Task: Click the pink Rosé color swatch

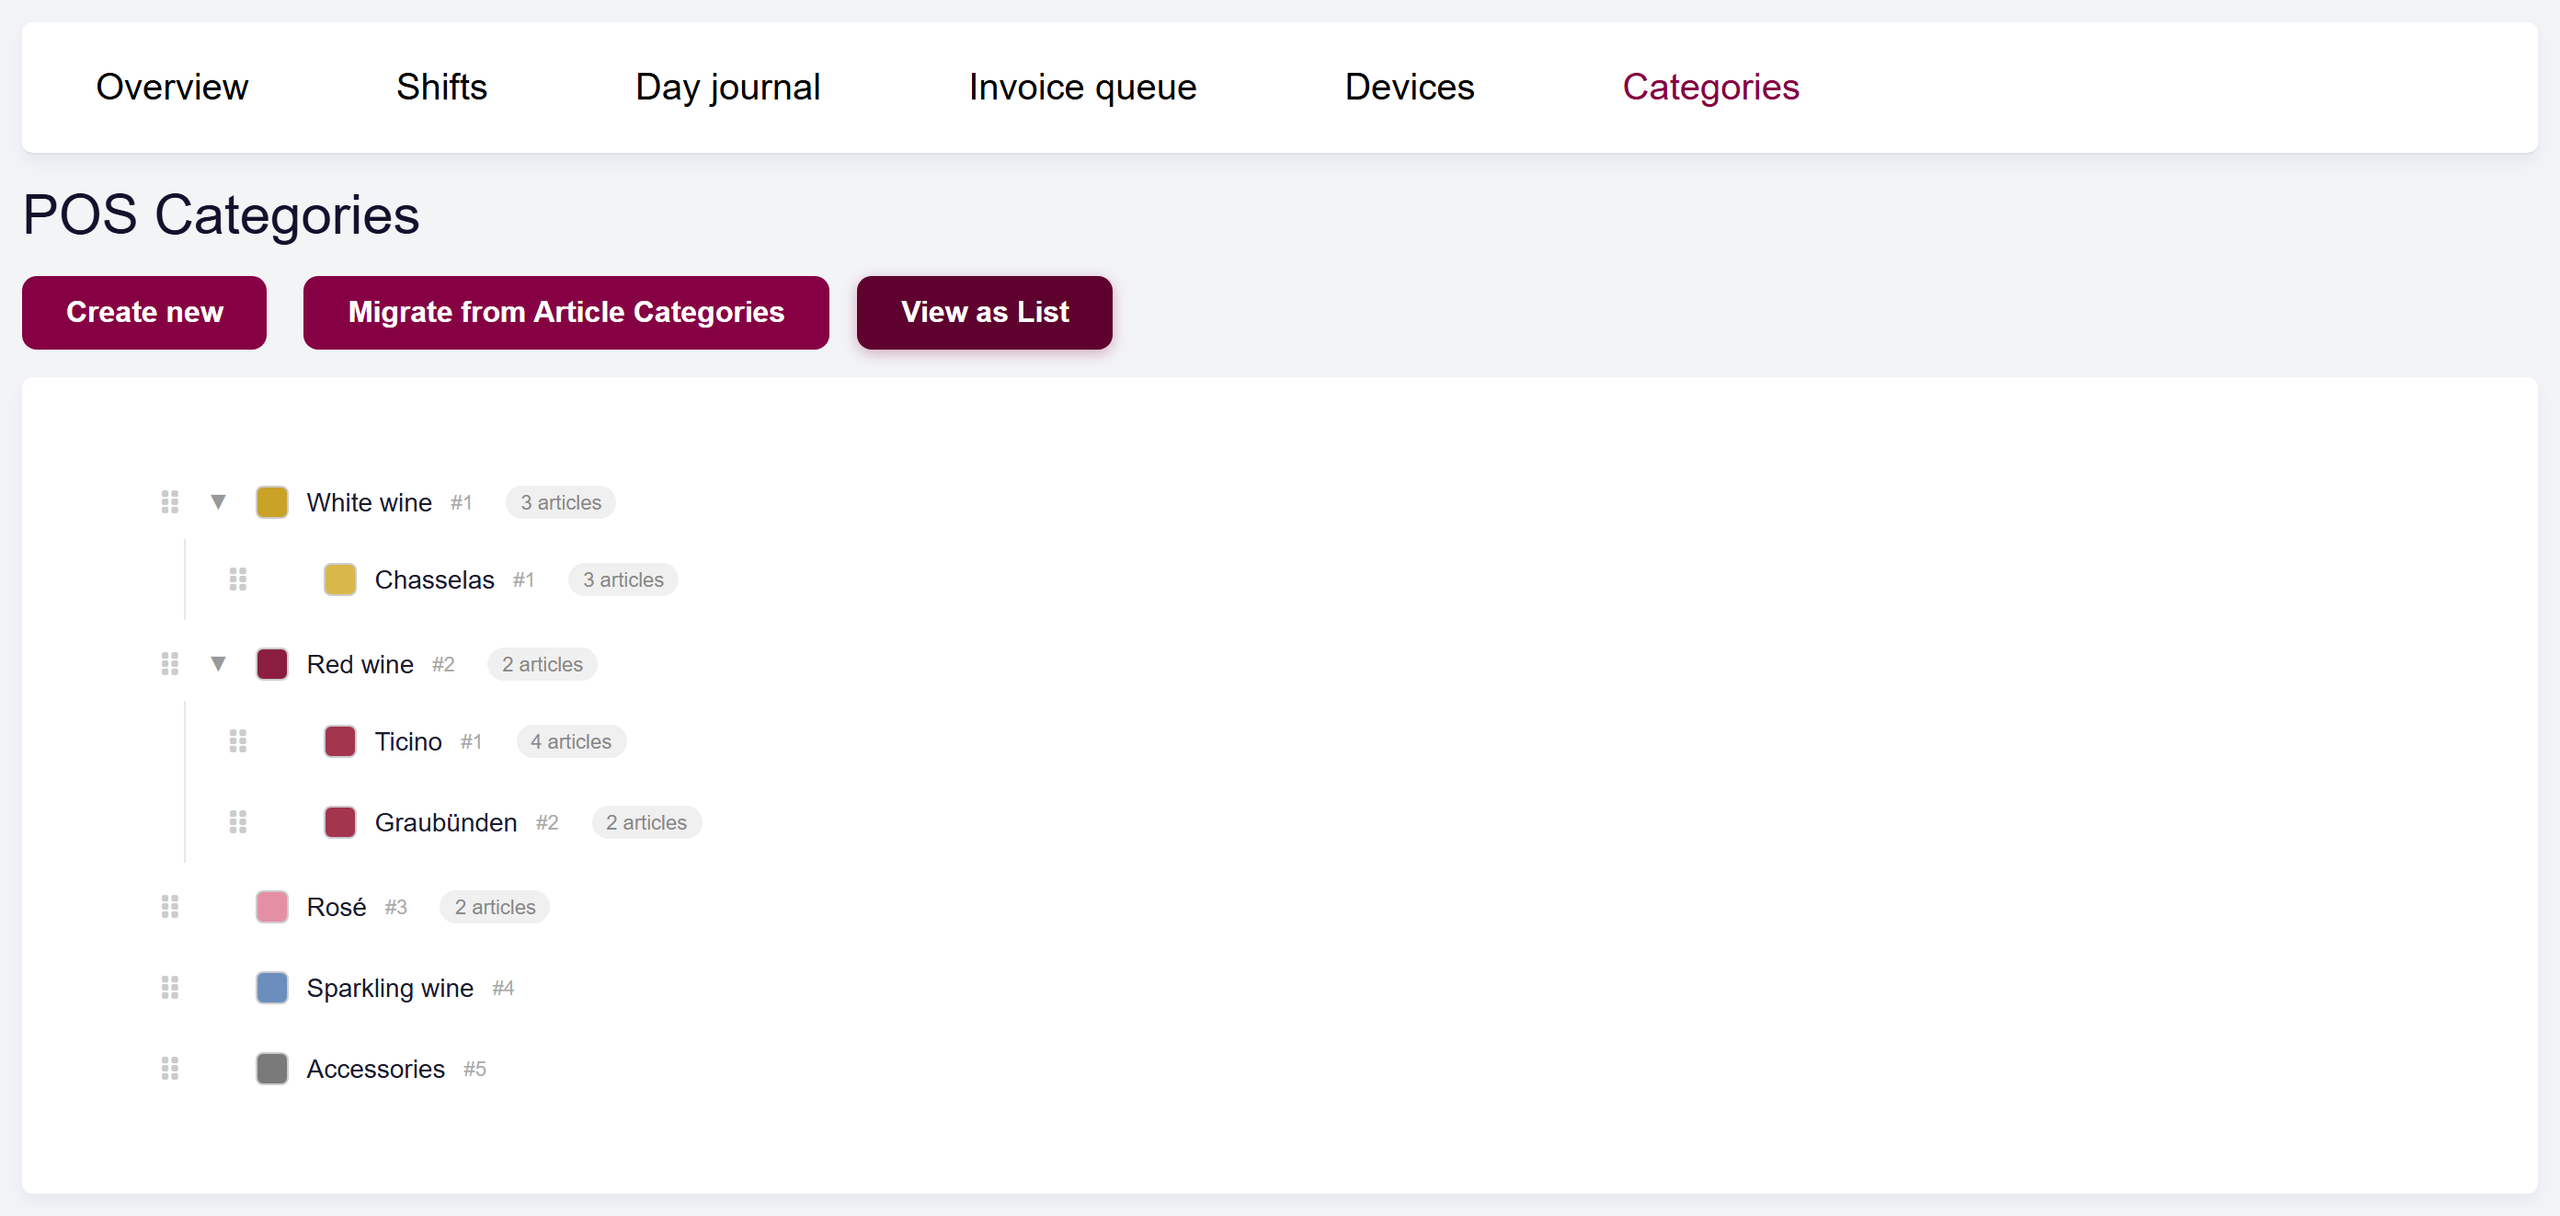Action: click(272, 907)
